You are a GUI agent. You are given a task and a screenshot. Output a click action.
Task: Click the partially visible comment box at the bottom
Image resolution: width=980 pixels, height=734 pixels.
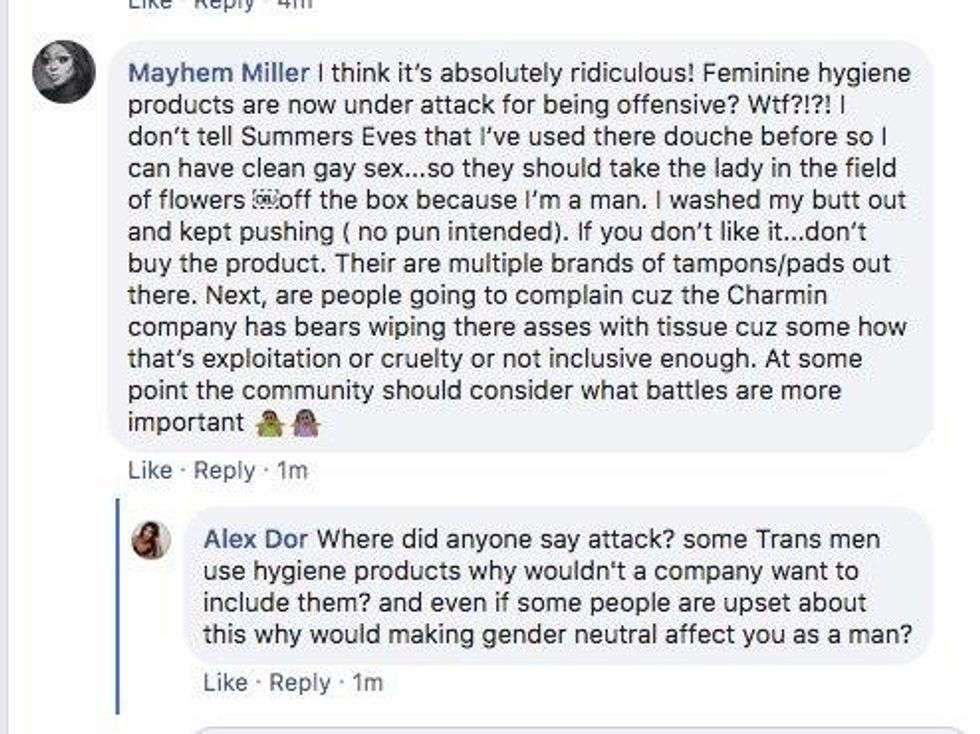[580, 729]
